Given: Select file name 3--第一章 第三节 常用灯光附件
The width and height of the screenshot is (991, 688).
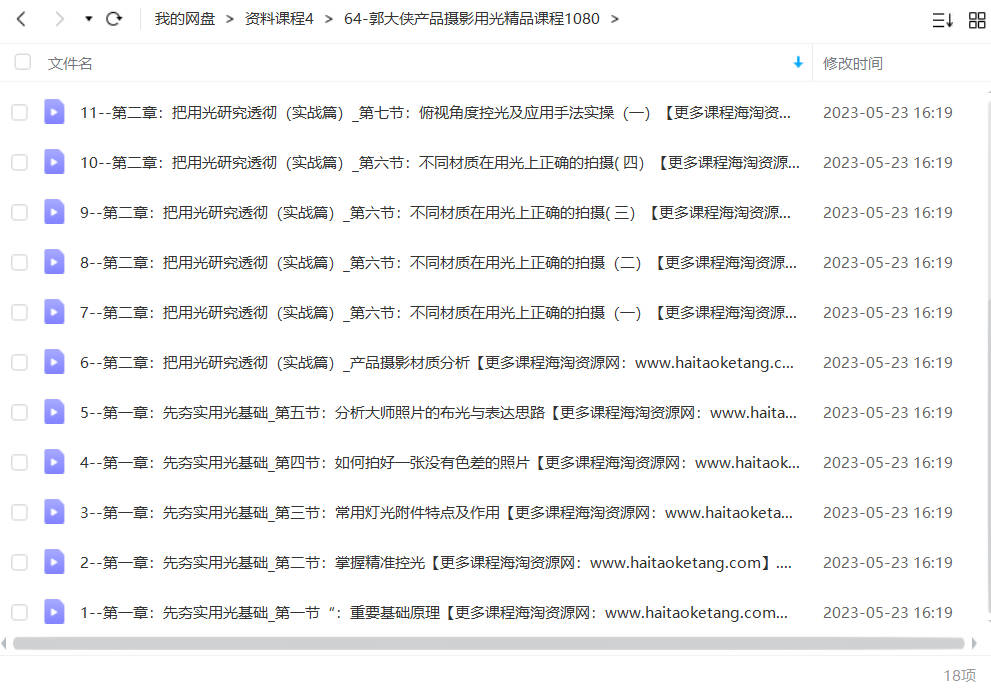Looking at the screenshot, I should click(436, 512).
